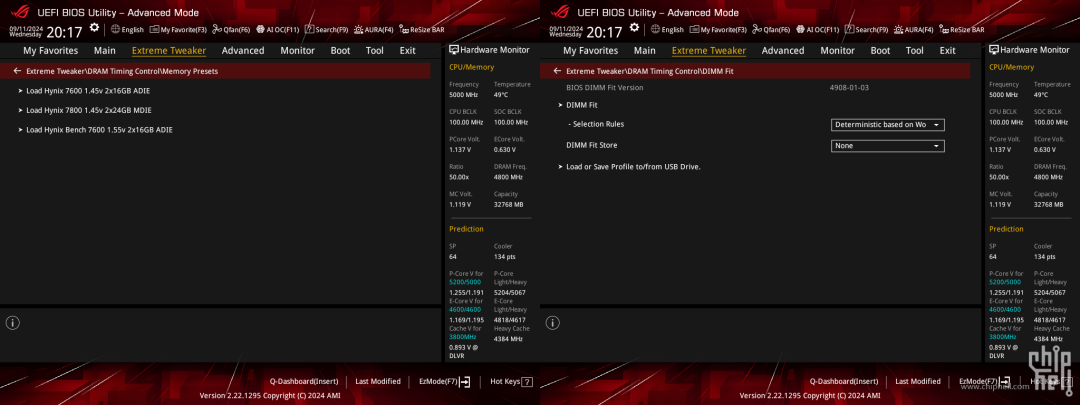Select Load Hynix 7800 1.45v 2x24GB MDIE
The width and height of the screenshot is (1080, 405).
click(x=88, y=110)
